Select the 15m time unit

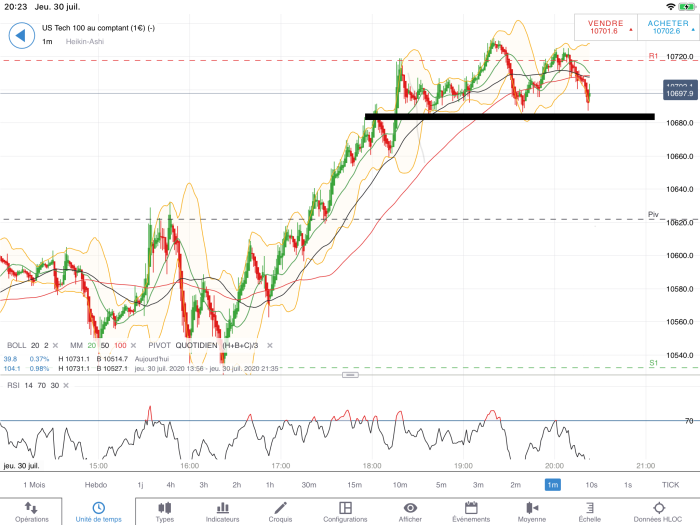354,485
